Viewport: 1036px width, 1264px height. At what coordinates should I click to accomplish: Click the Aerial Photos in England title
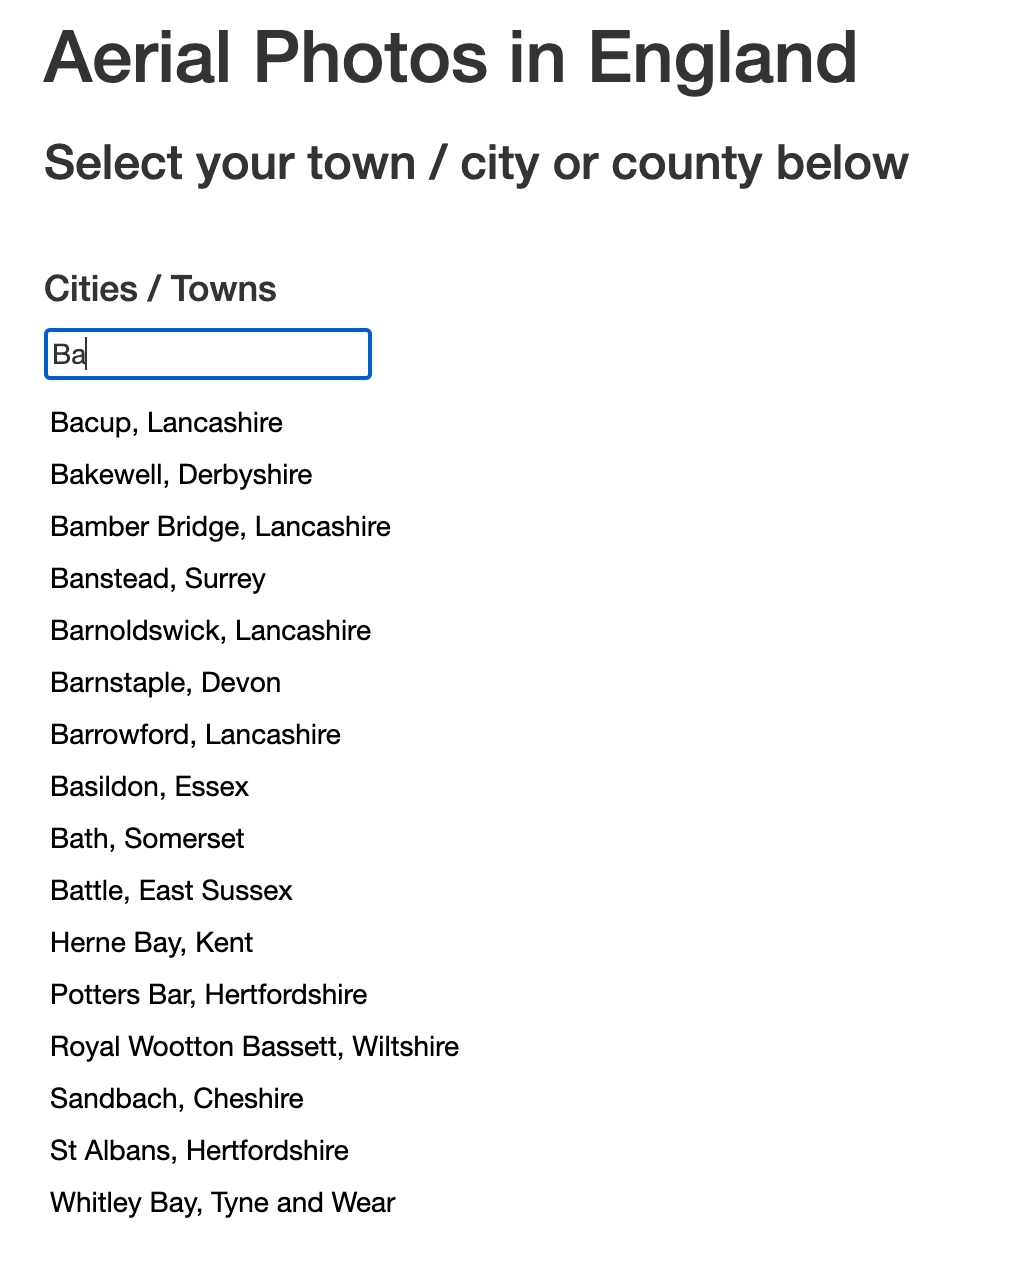pos(450,58)
